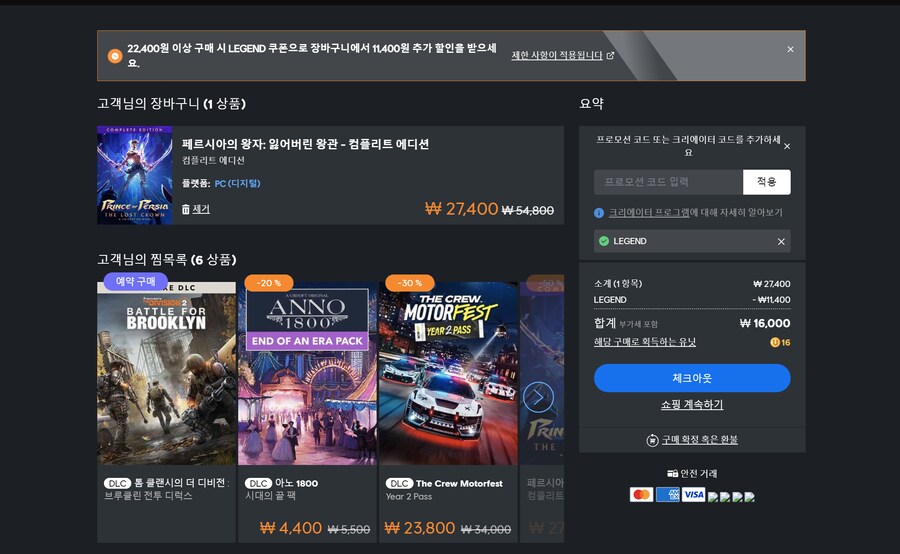The height and width of the screenshot is (554, 900).
Task: Click the 안전 거래 lock icon
Action: (x=673, y=474)
